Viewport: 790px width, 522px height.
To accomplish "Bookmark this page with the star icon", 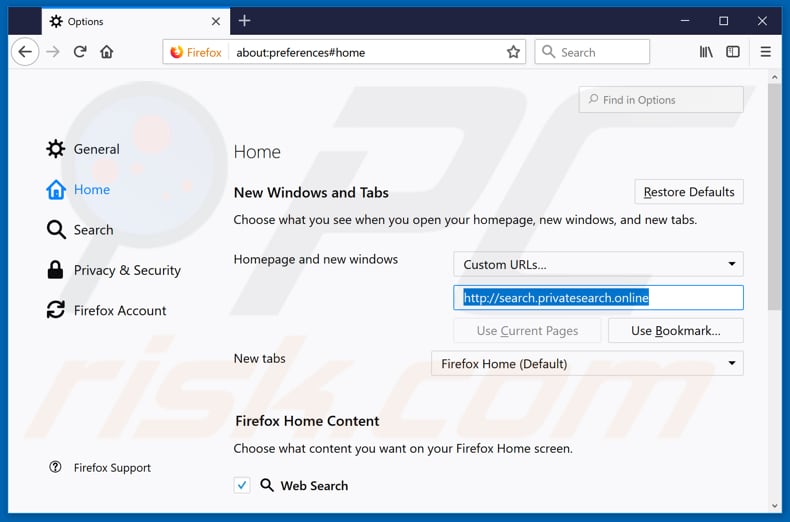I will 513,52.
